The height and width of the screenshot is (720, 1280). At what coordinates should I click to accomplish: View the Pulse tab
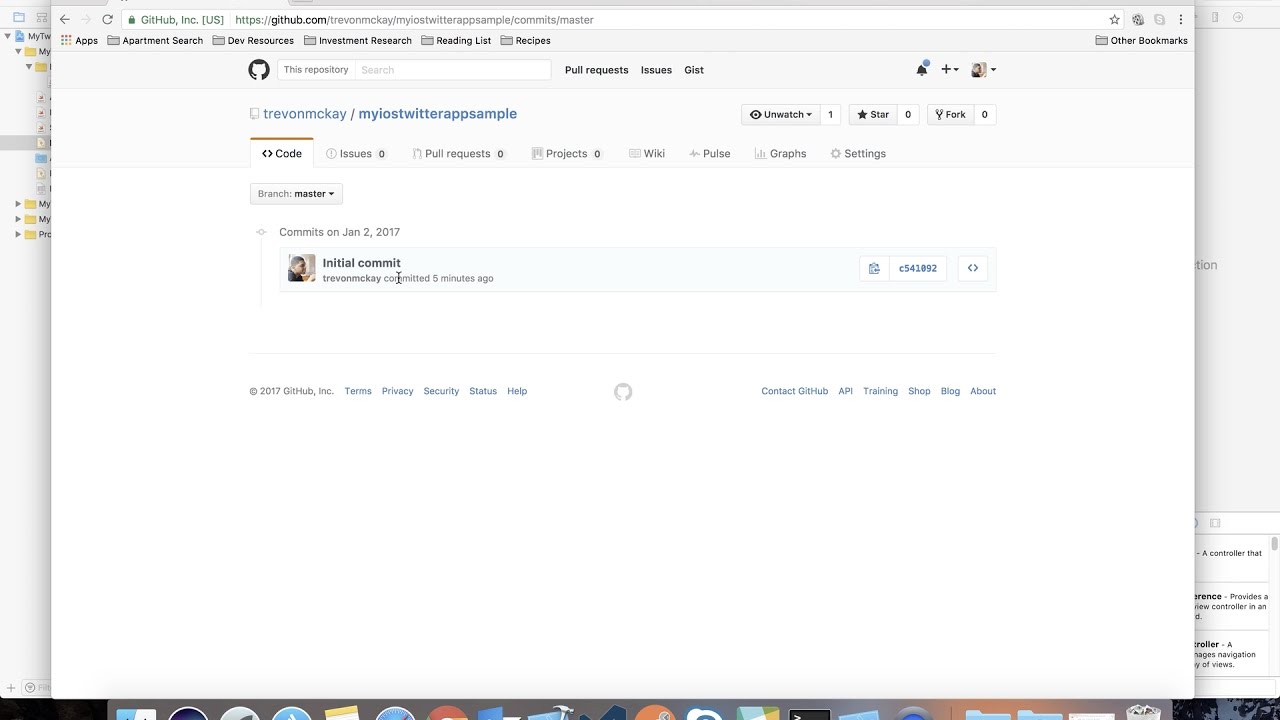tap(710, 154)
